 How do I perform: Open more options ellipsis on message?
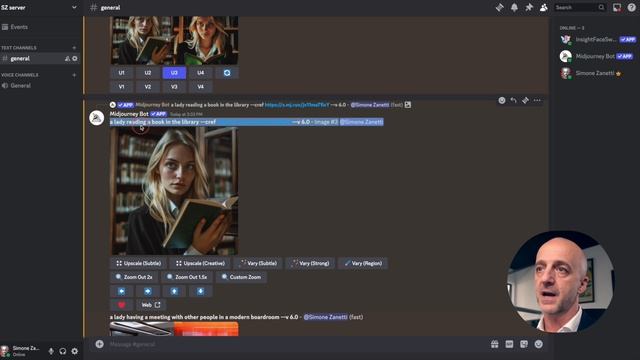(x=537, y=100)
